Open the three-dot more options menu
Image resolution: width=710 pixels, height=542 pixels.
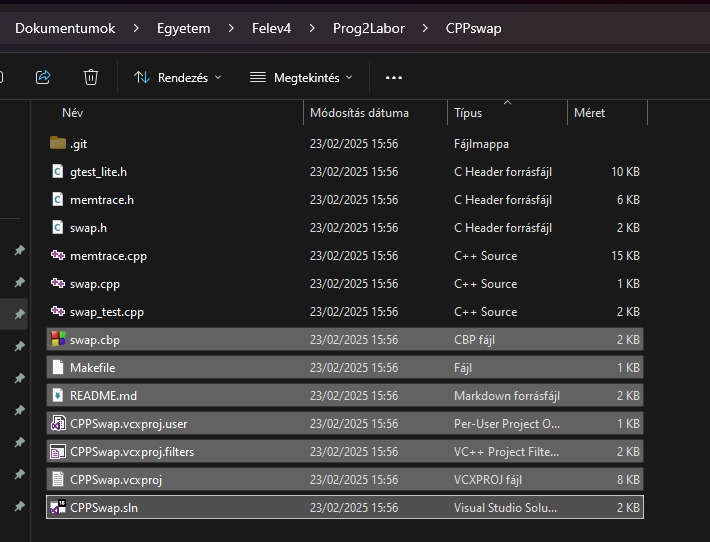coord(394,77)
